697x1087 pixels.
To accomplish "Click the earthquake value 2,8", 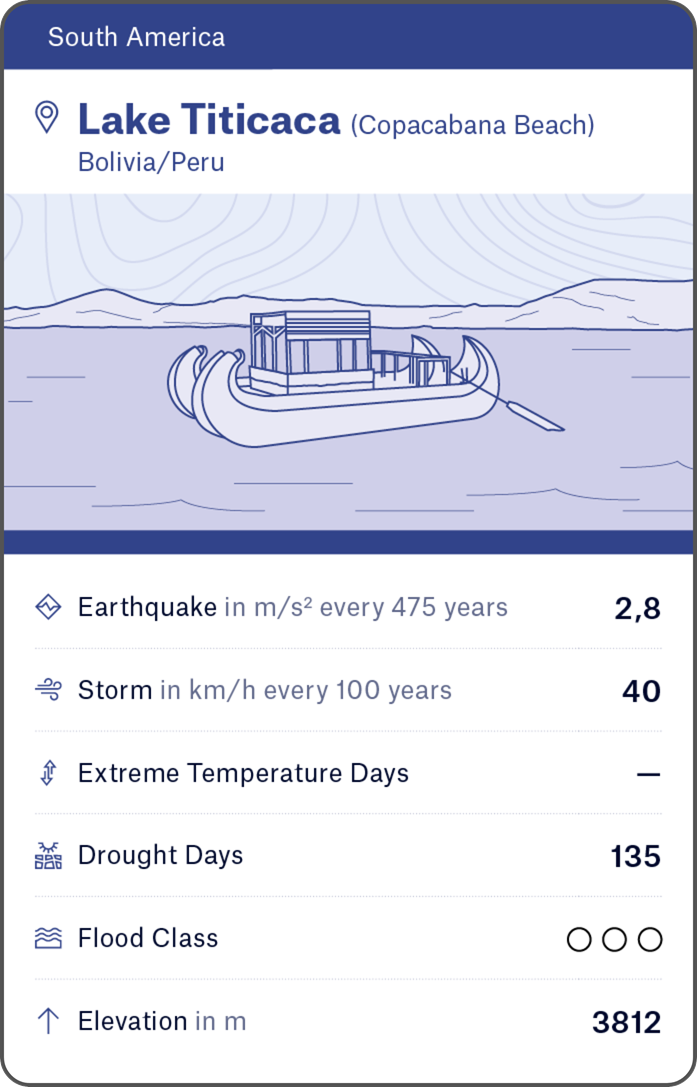I will [637, 608].
